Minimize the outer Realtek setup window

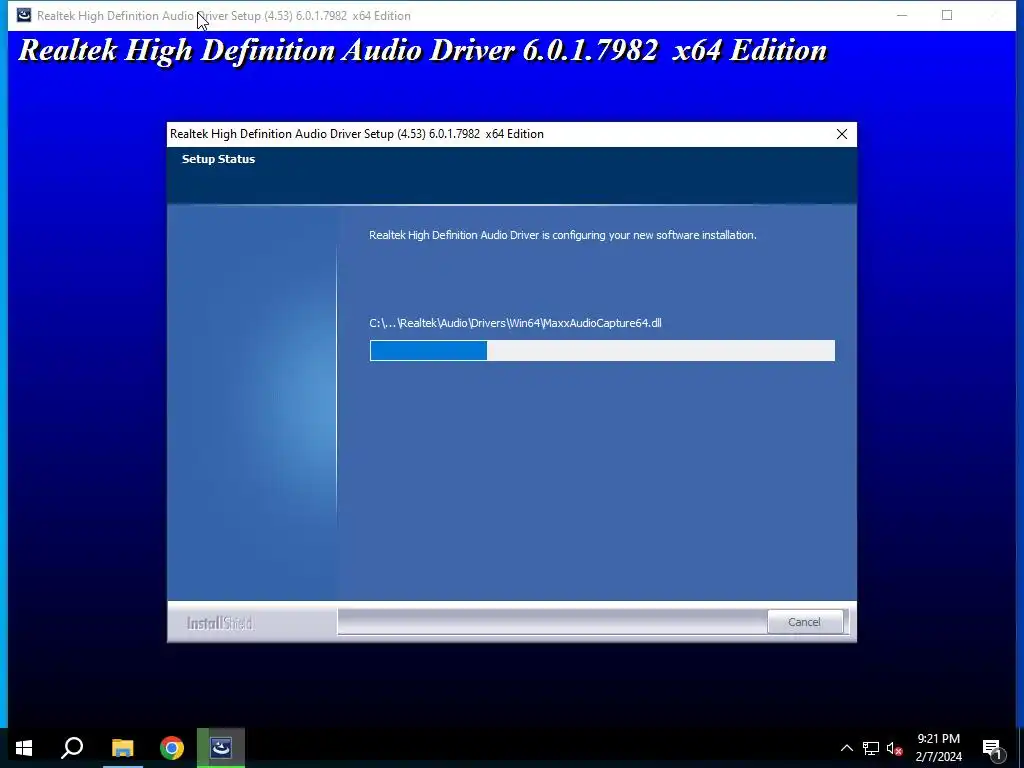[x=902, y=15]
